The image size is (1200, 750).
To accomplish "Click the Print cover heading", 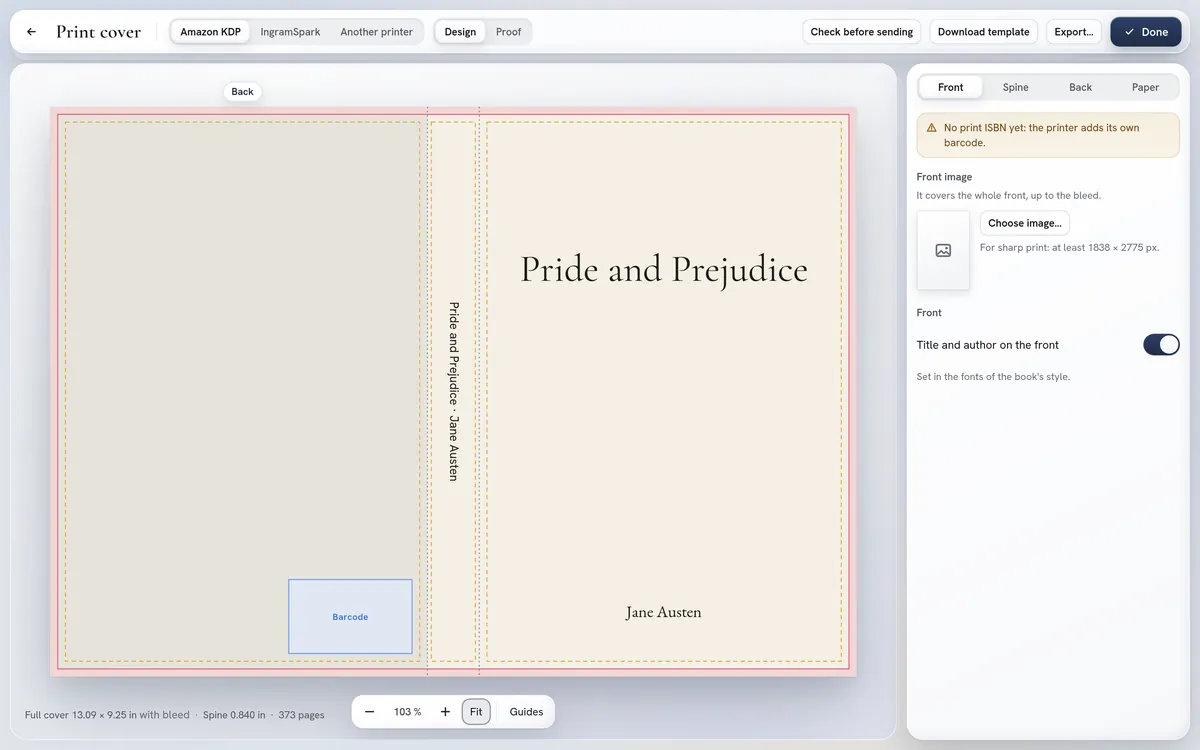I will [98, 32].
